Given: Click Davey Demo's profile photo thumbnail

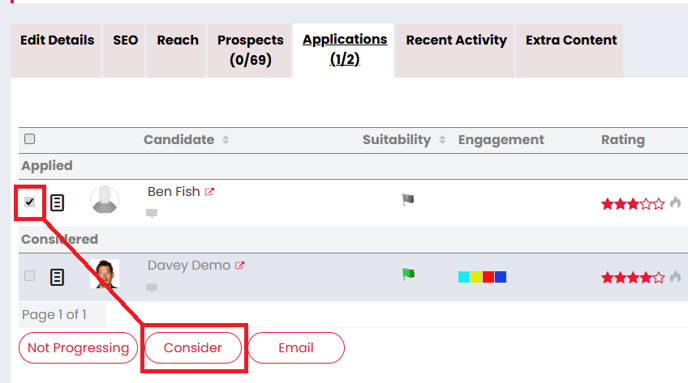Looking at the screenshot, I should (x=104, y=274).
